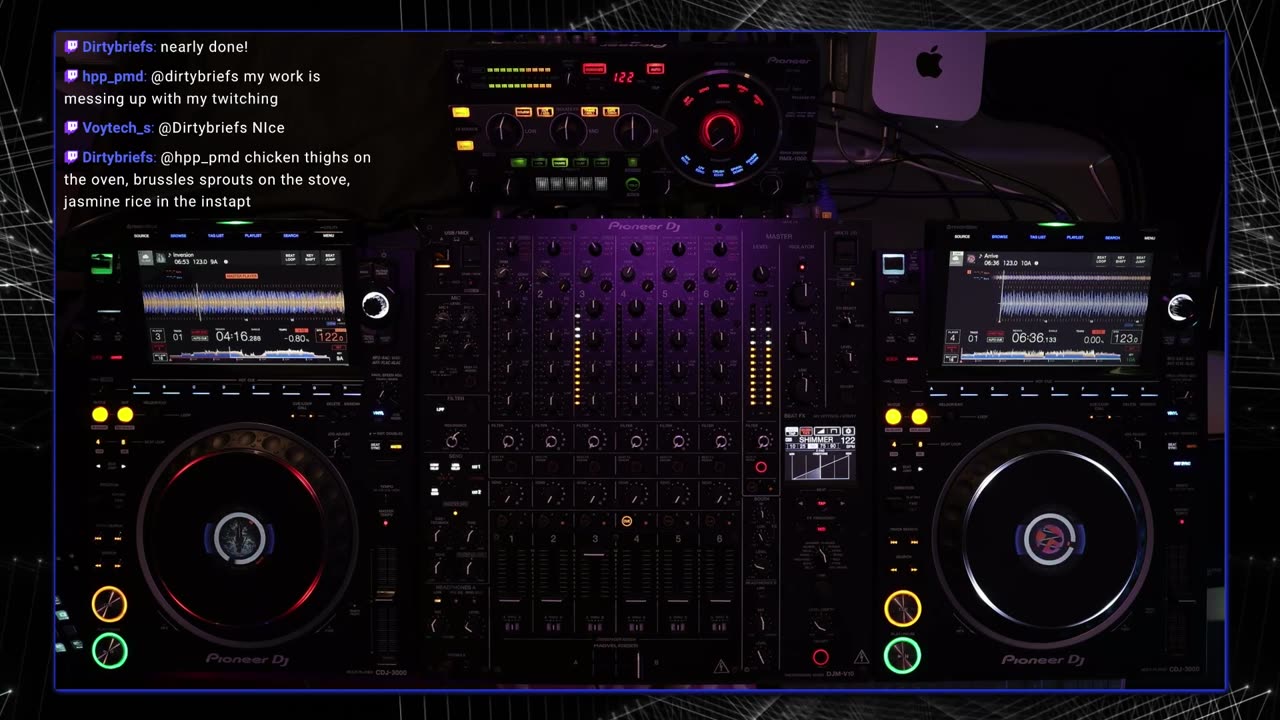This screenshot has width=1280, height=720.
Task: Click the 122.0 BPM readout on left deck
Action: coord(330,338)
